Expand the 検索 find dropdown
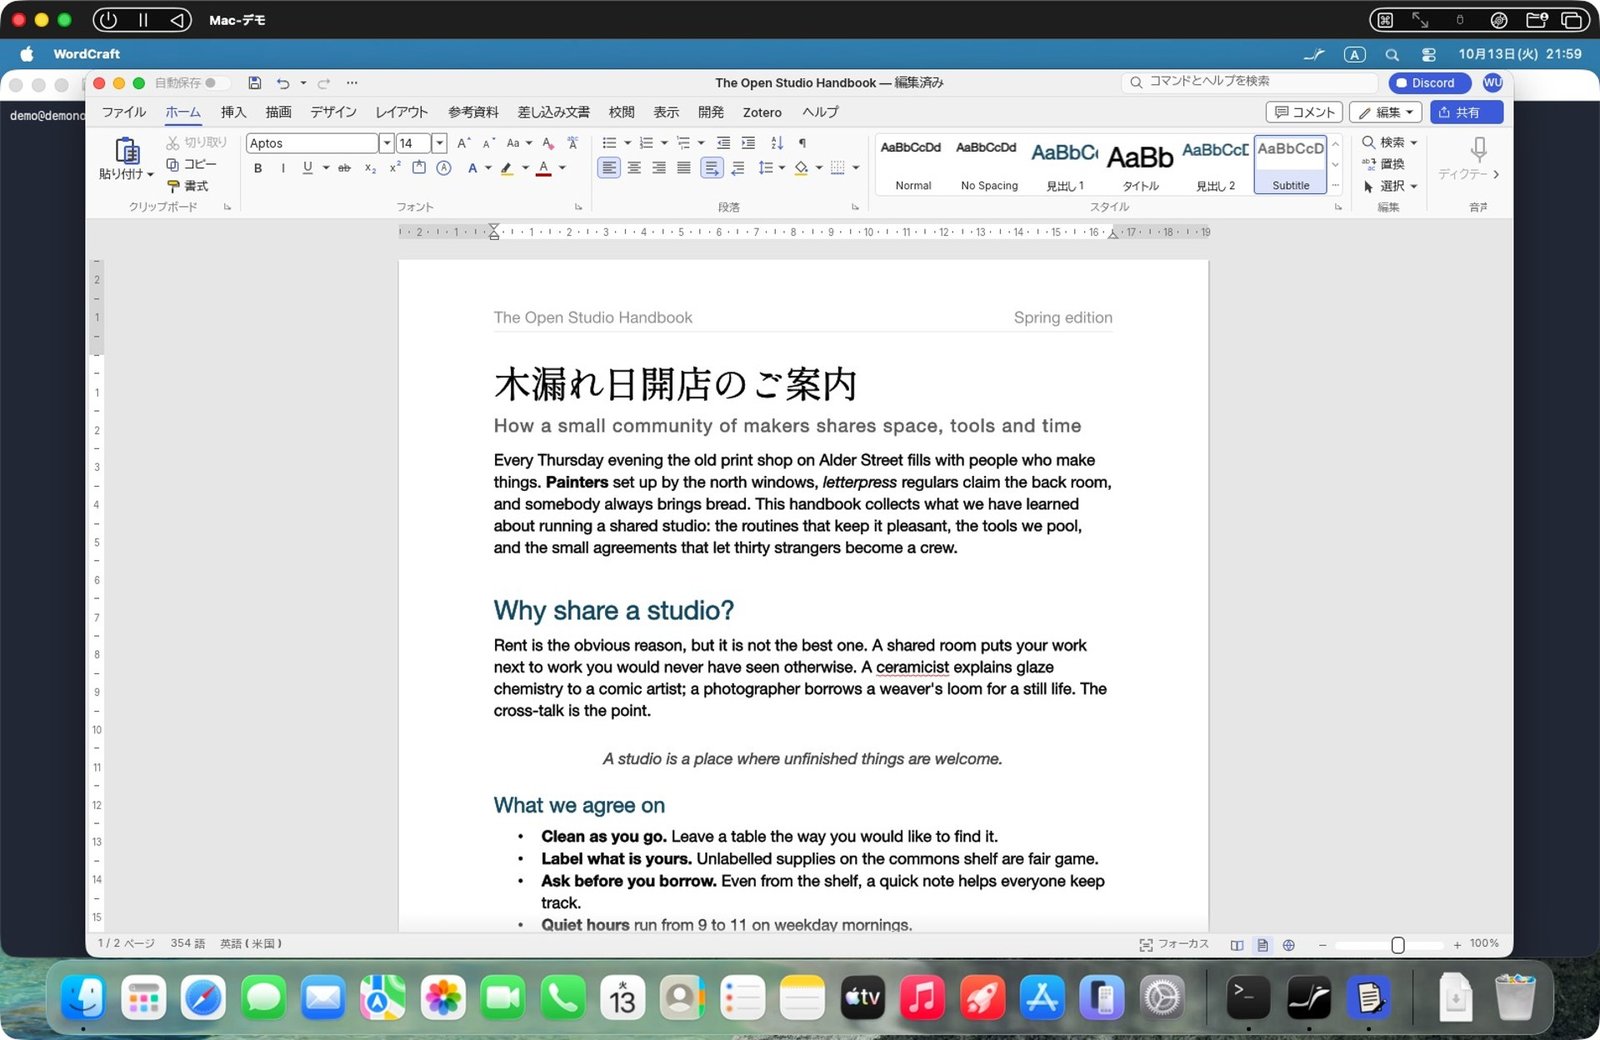 [1414, 143]
